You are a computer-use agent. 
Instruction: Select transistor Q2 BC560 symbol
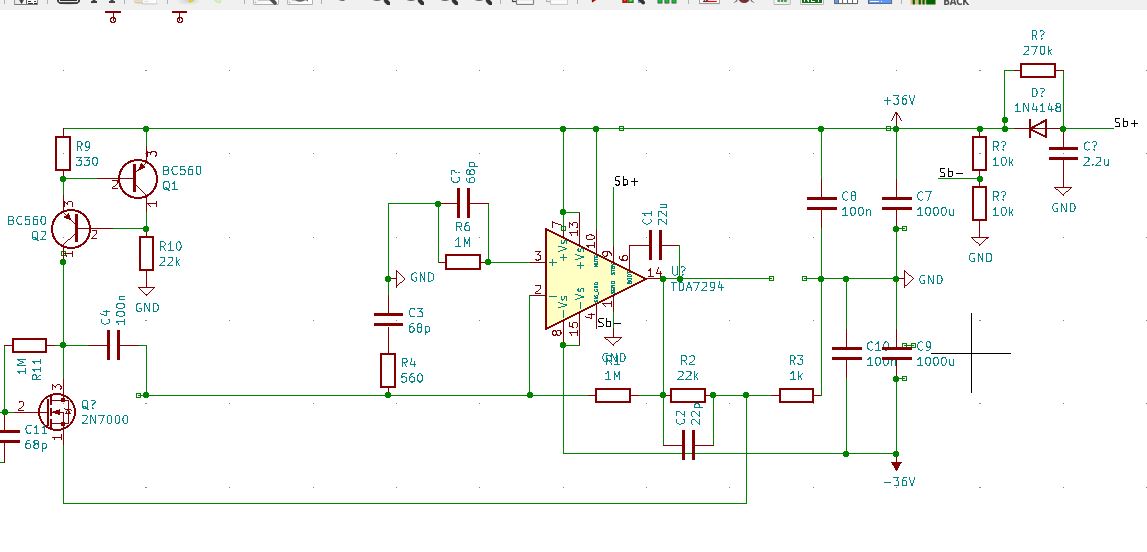pyautogui.click(x=71, y=229)
